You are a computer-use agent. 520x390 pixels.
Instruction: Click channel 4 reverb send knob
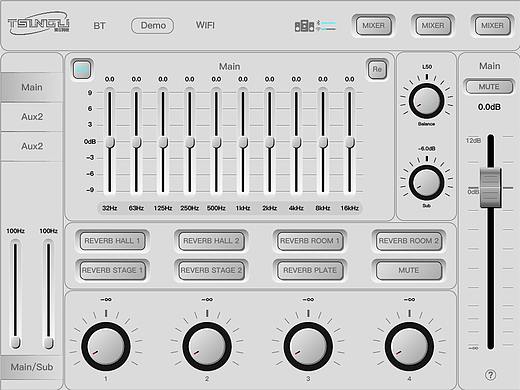(409, 347)
